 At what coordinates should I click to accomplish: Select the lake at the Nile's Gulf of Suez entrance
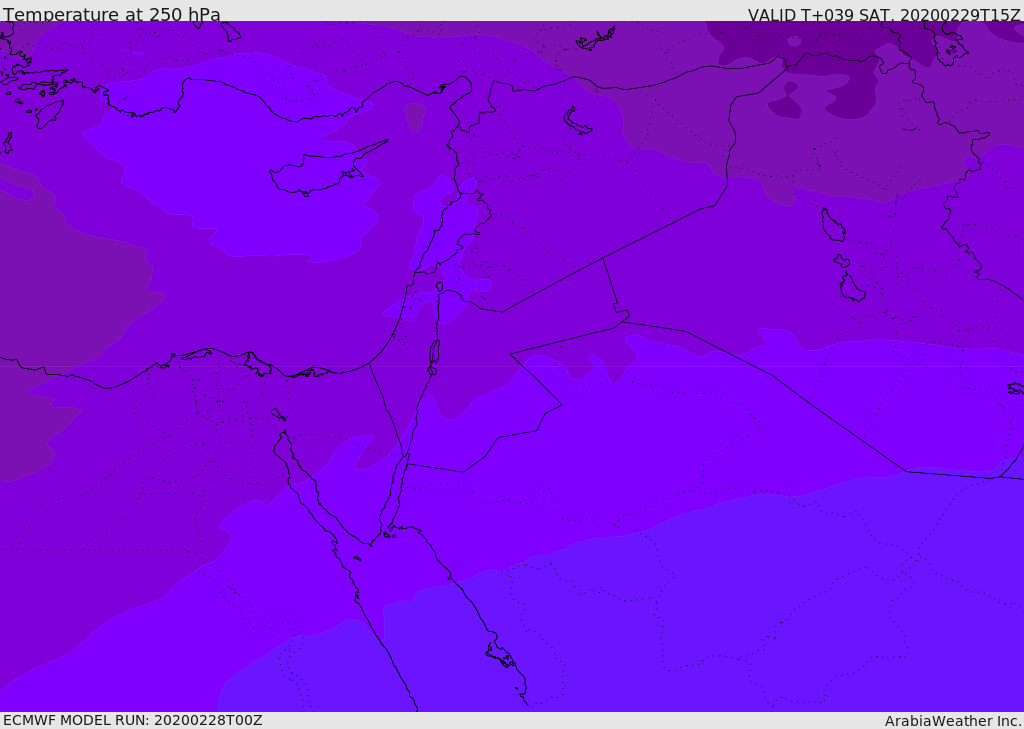(278, 415)
